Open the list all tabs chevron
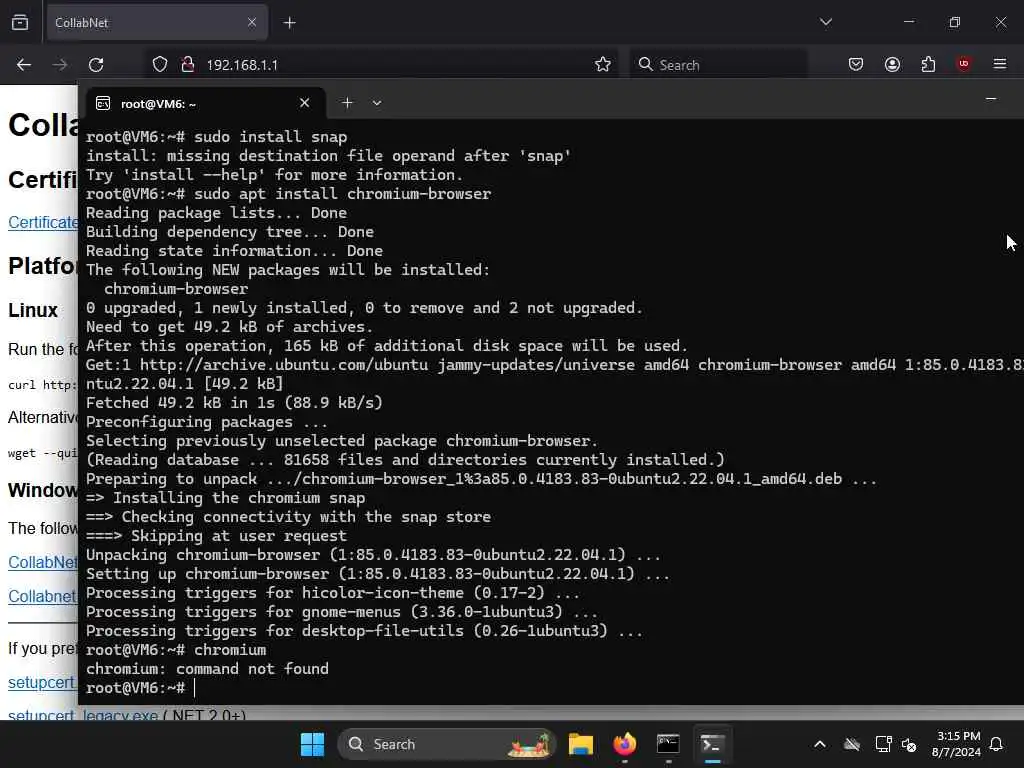Screen dimensions: 1024x768 click(x=826, y=22)
